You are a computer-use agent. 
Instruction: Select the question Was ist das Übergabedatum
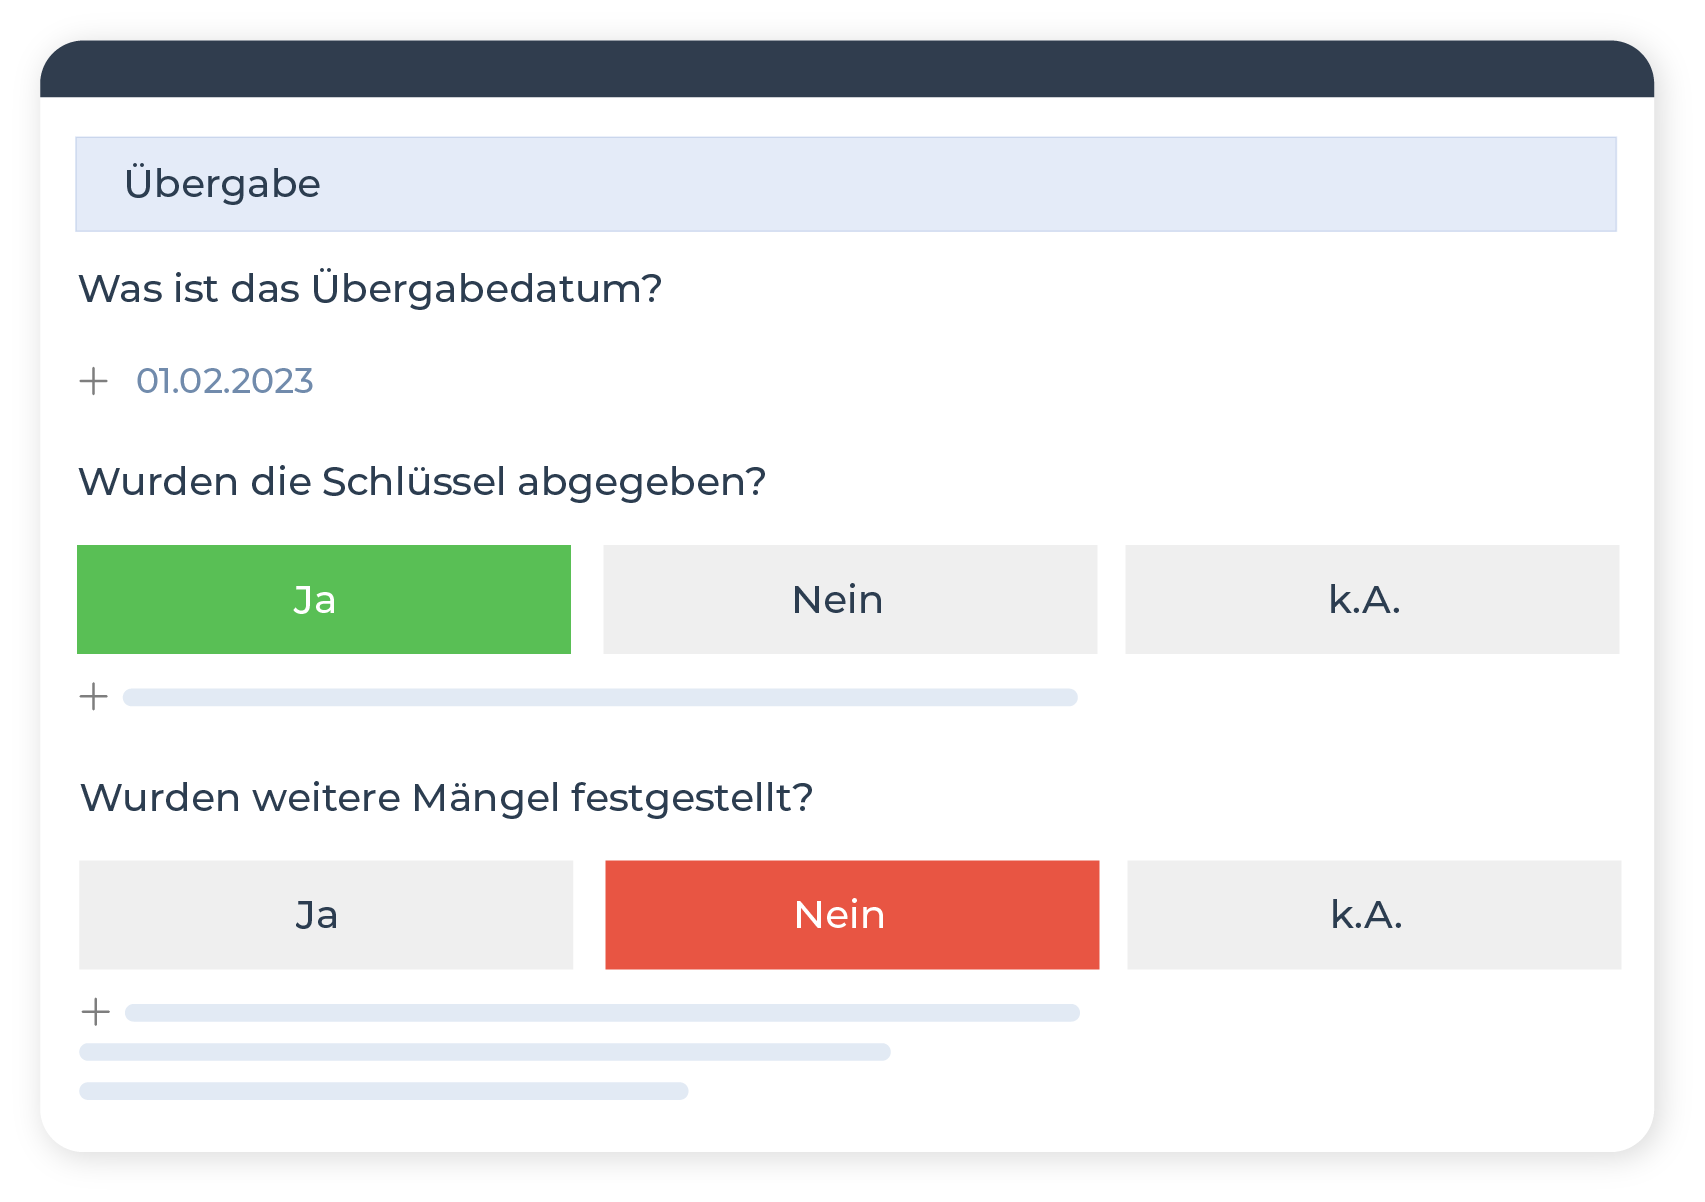[371, 287]
